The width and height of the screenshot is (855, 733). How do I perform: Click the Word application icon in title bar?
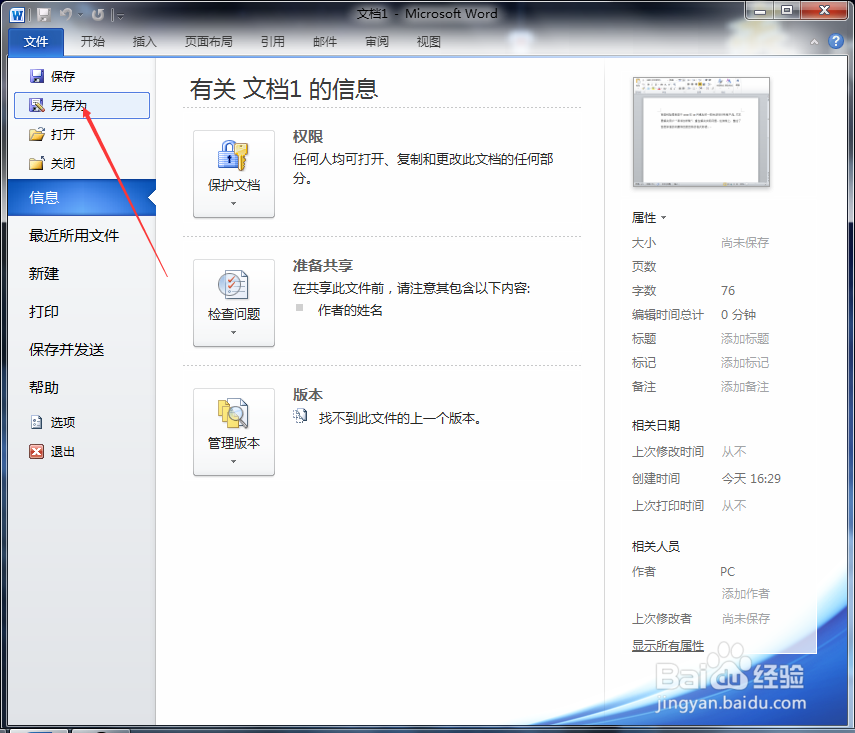pyautogui.click(x=17, y=15)
